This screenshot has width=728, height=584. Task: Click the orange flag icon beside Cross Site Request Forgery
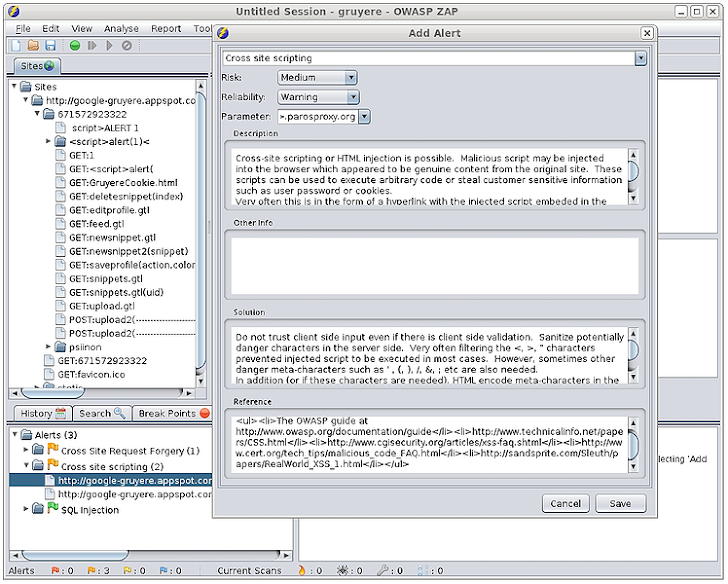[53, 449]
